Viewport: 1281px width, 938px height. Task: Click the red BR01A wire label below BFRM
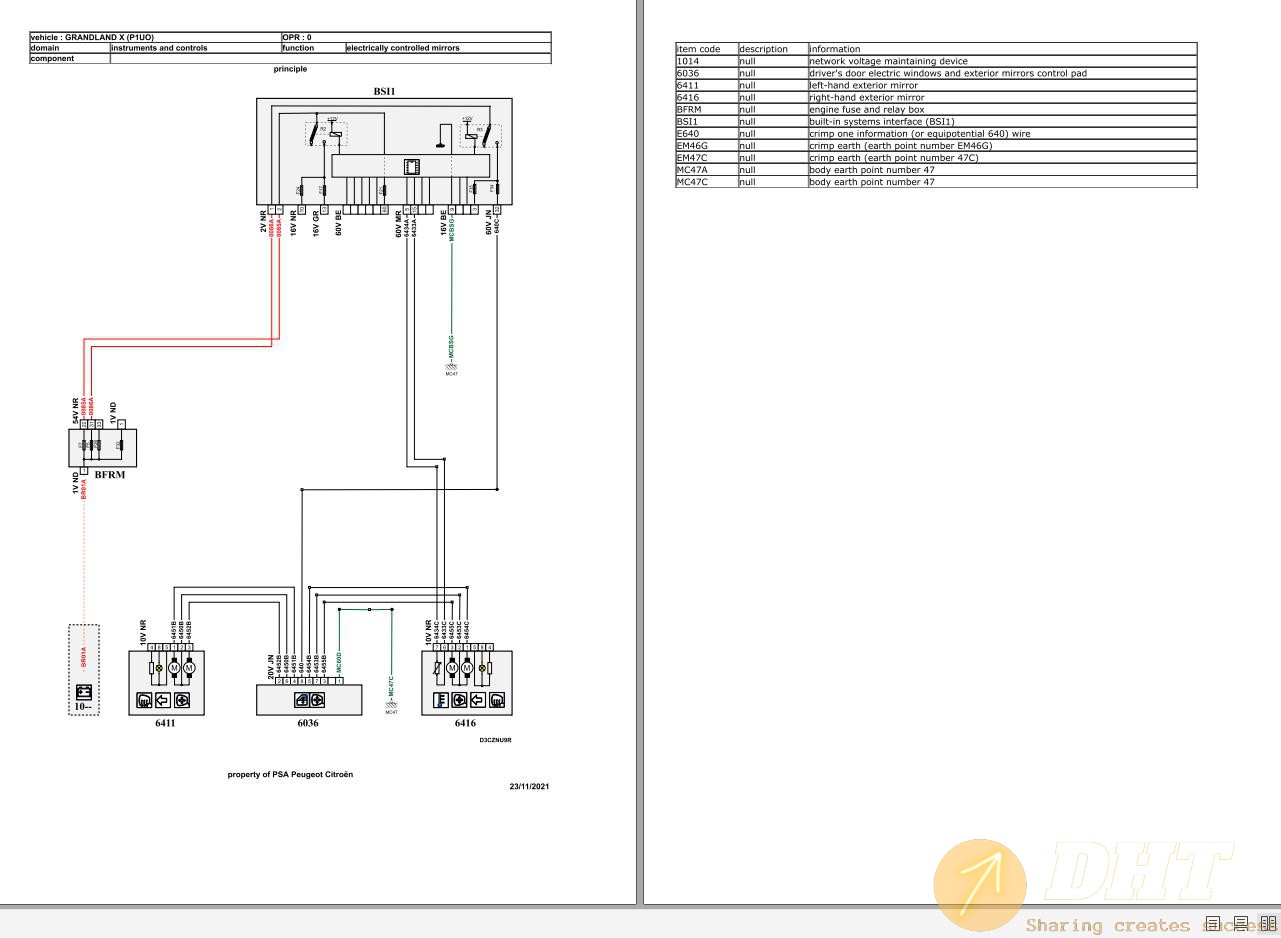pyautogui.click(x=84, y=488)
